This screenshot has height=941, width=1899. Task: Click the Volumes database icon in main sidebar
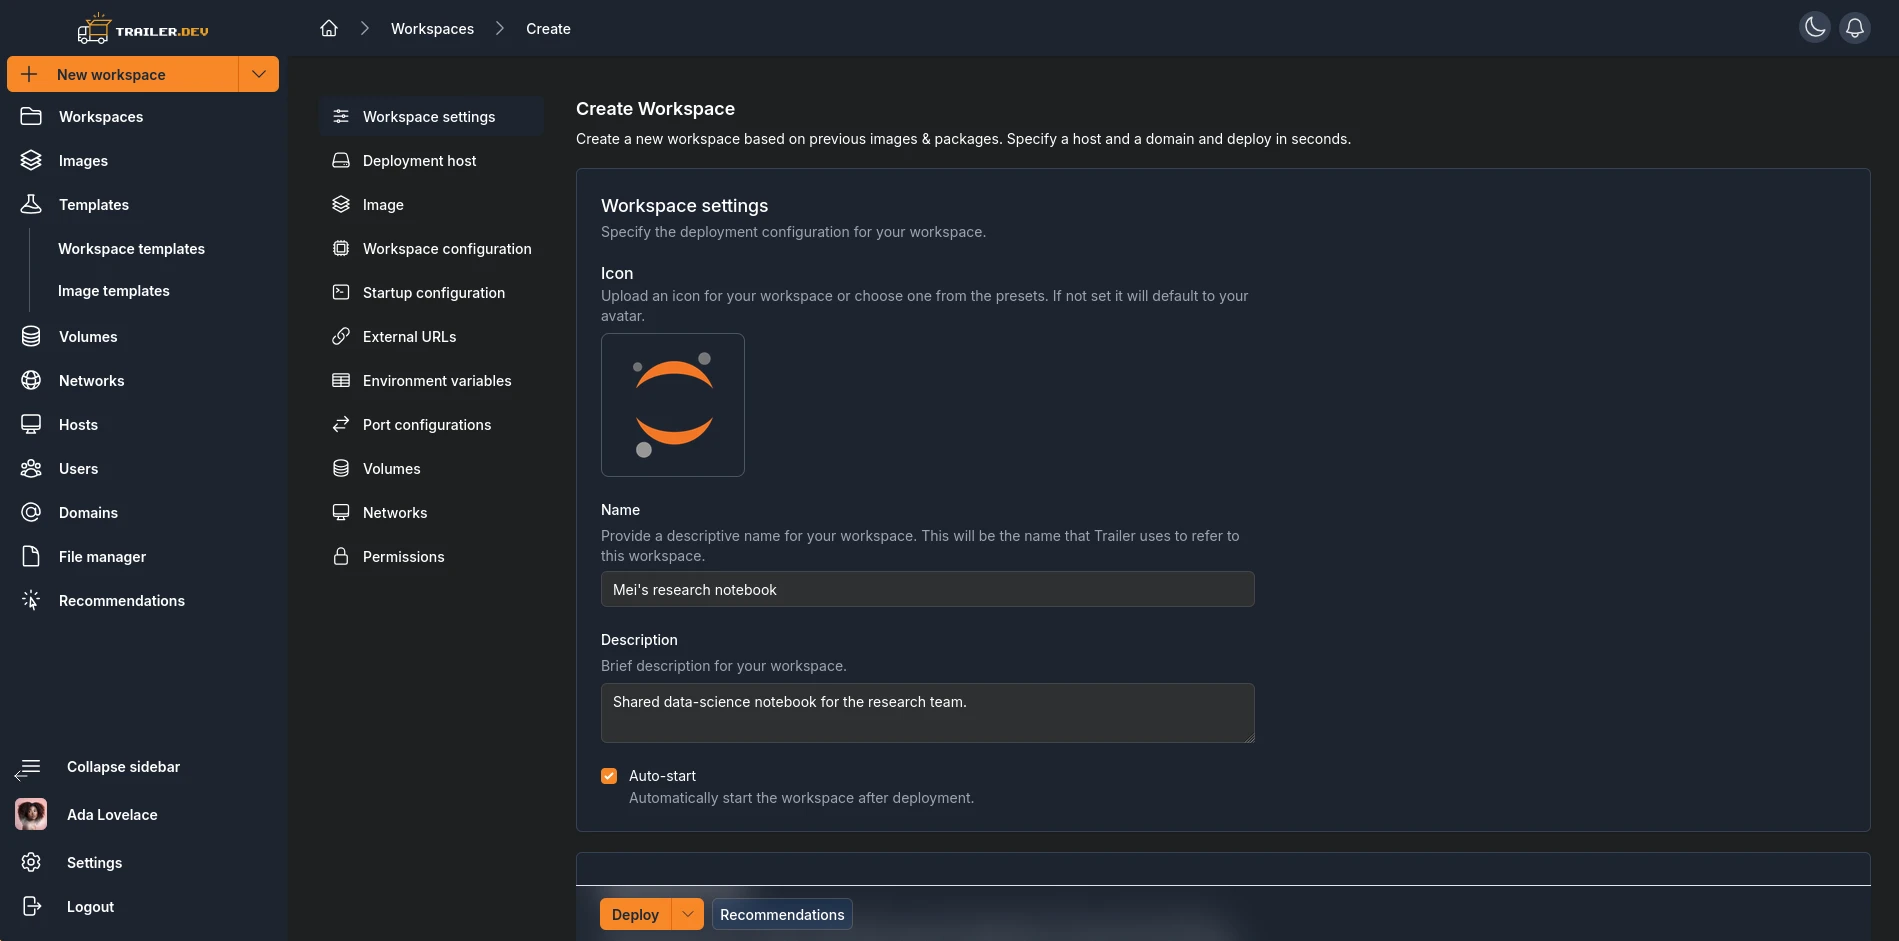tap(31, 336)
